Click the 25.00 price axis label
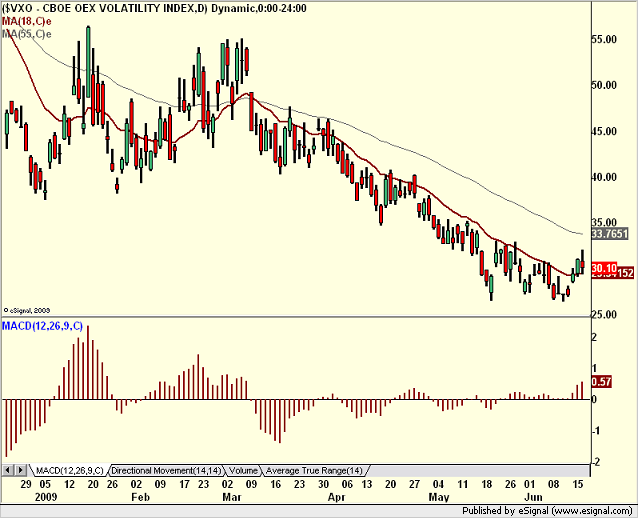This screenshot has height=518, width=638. coord(603,315)
